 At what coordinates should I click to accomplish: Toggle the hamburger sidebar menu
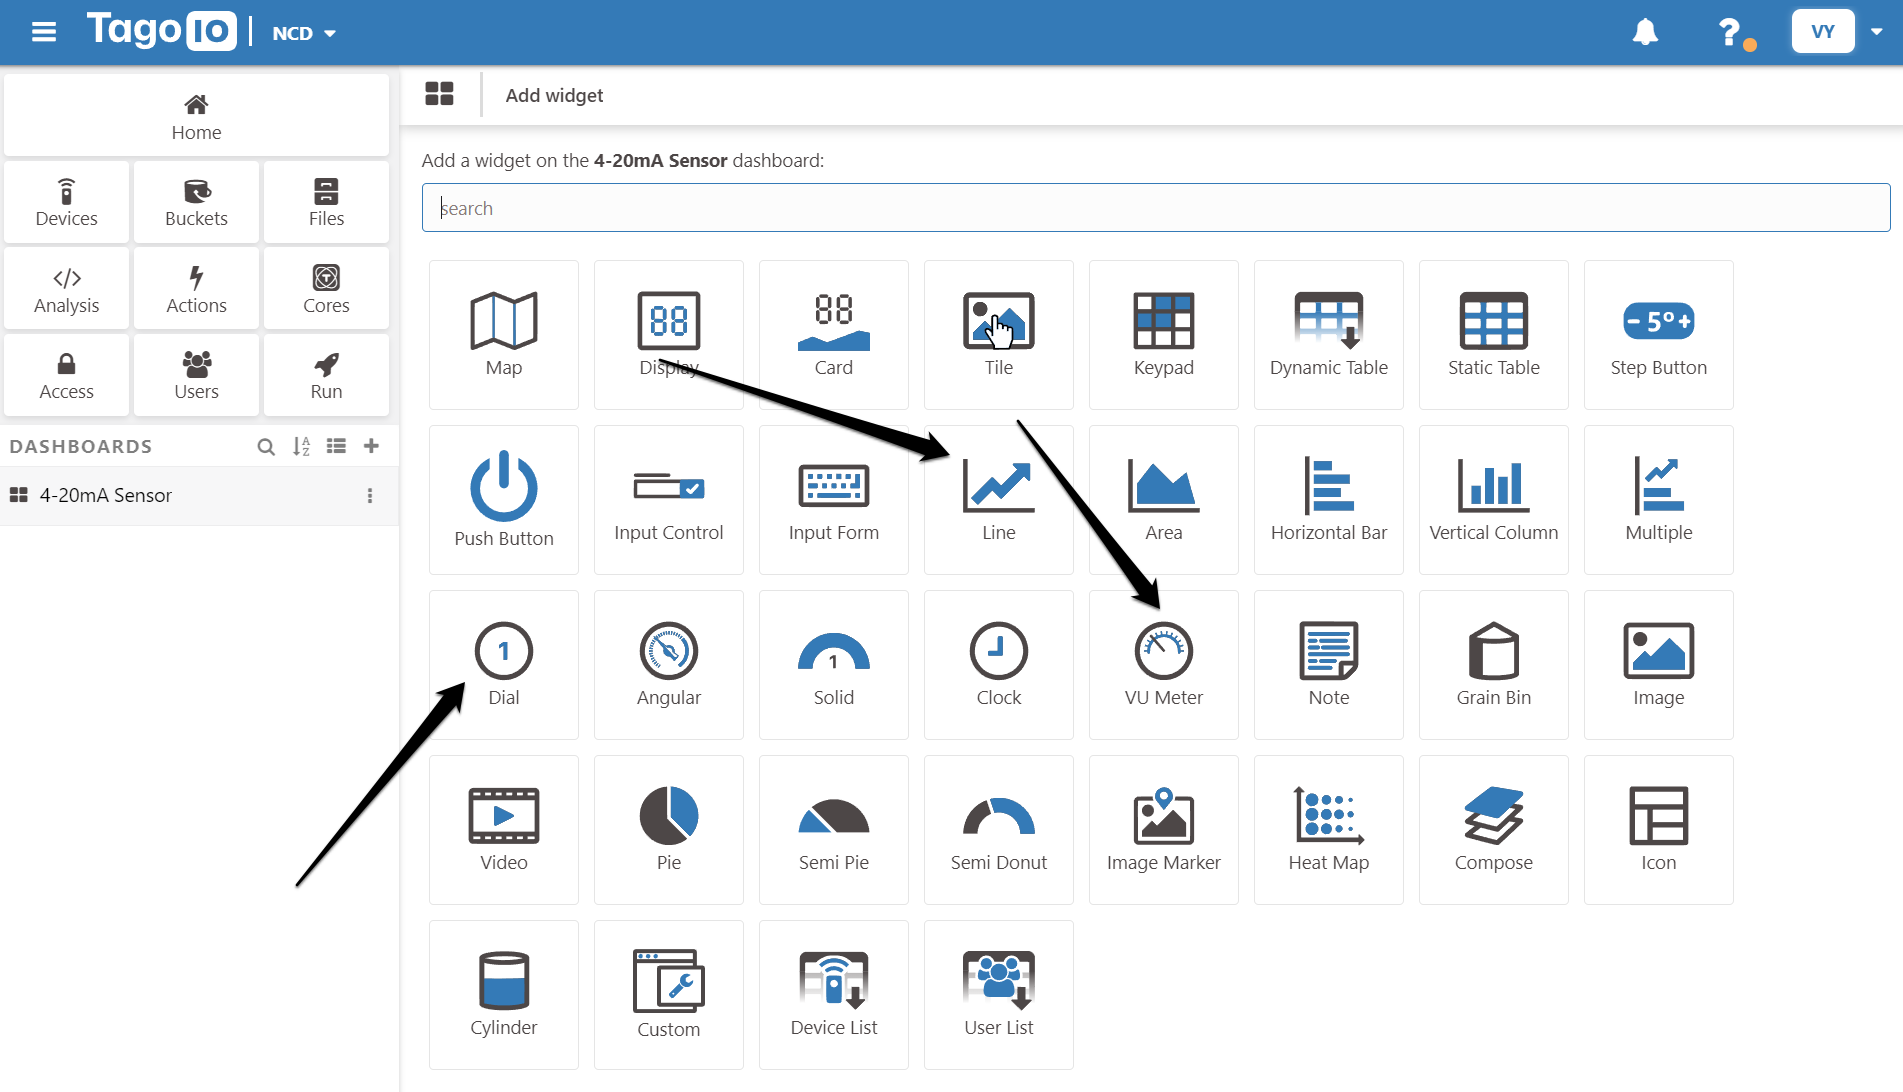click(44, 32)
